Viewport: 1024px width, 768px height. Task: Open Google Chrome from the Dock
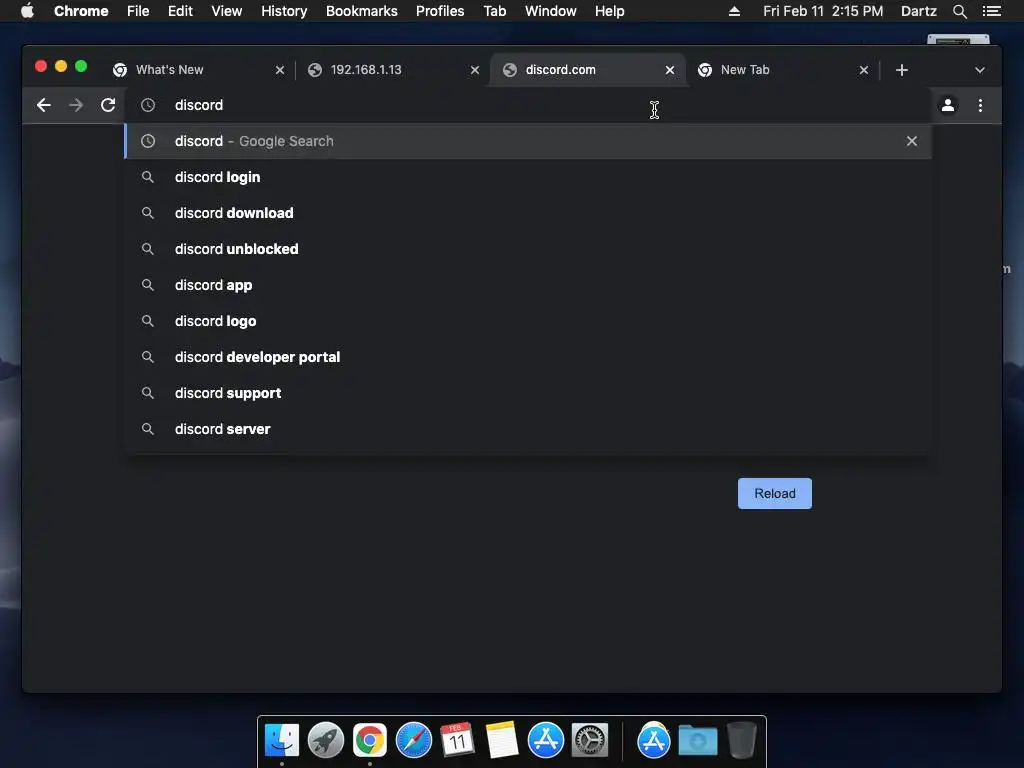pos(370,741)
